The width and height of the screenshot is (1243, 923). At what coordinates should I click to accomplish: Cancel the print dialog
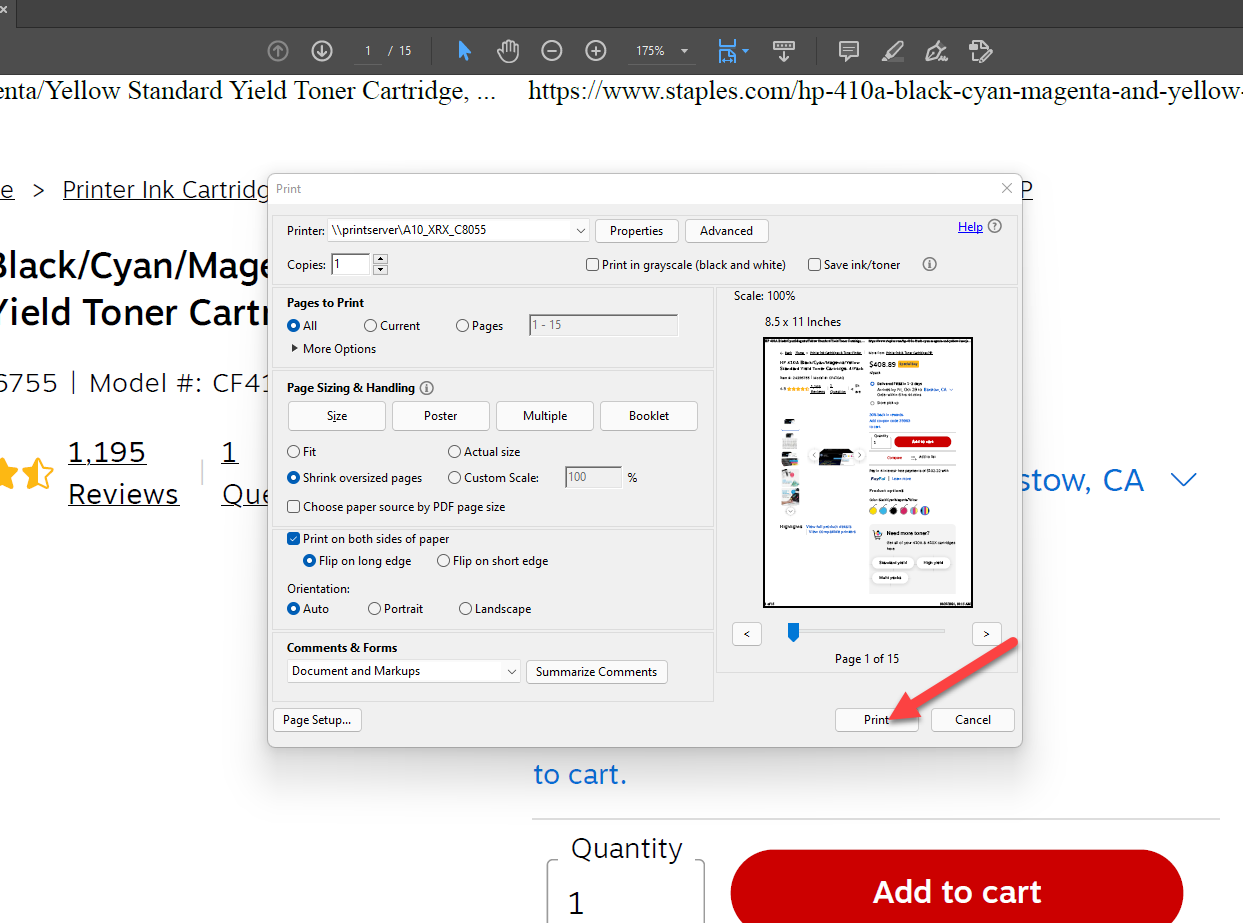pyautogui.click(x=973, y=720)
